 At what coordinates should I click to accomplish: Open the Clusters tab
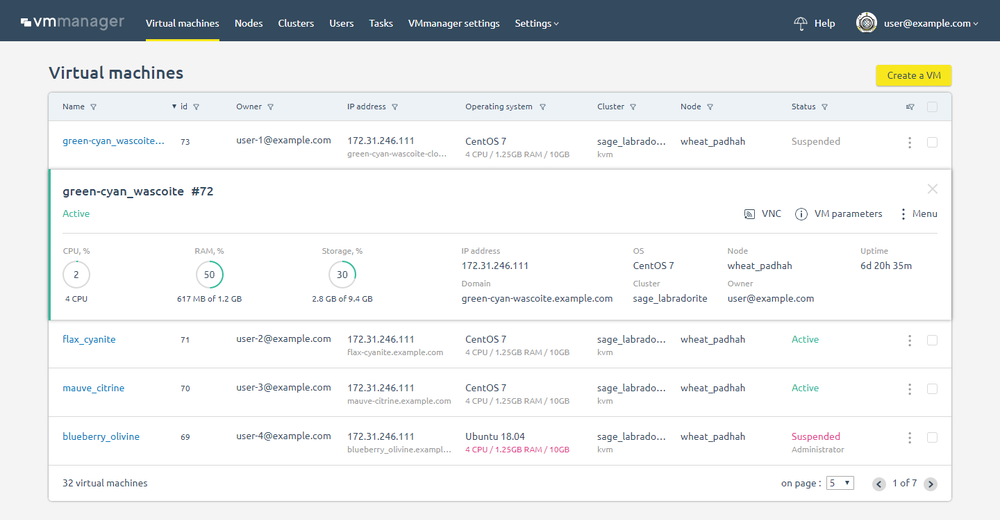[296, 24]
